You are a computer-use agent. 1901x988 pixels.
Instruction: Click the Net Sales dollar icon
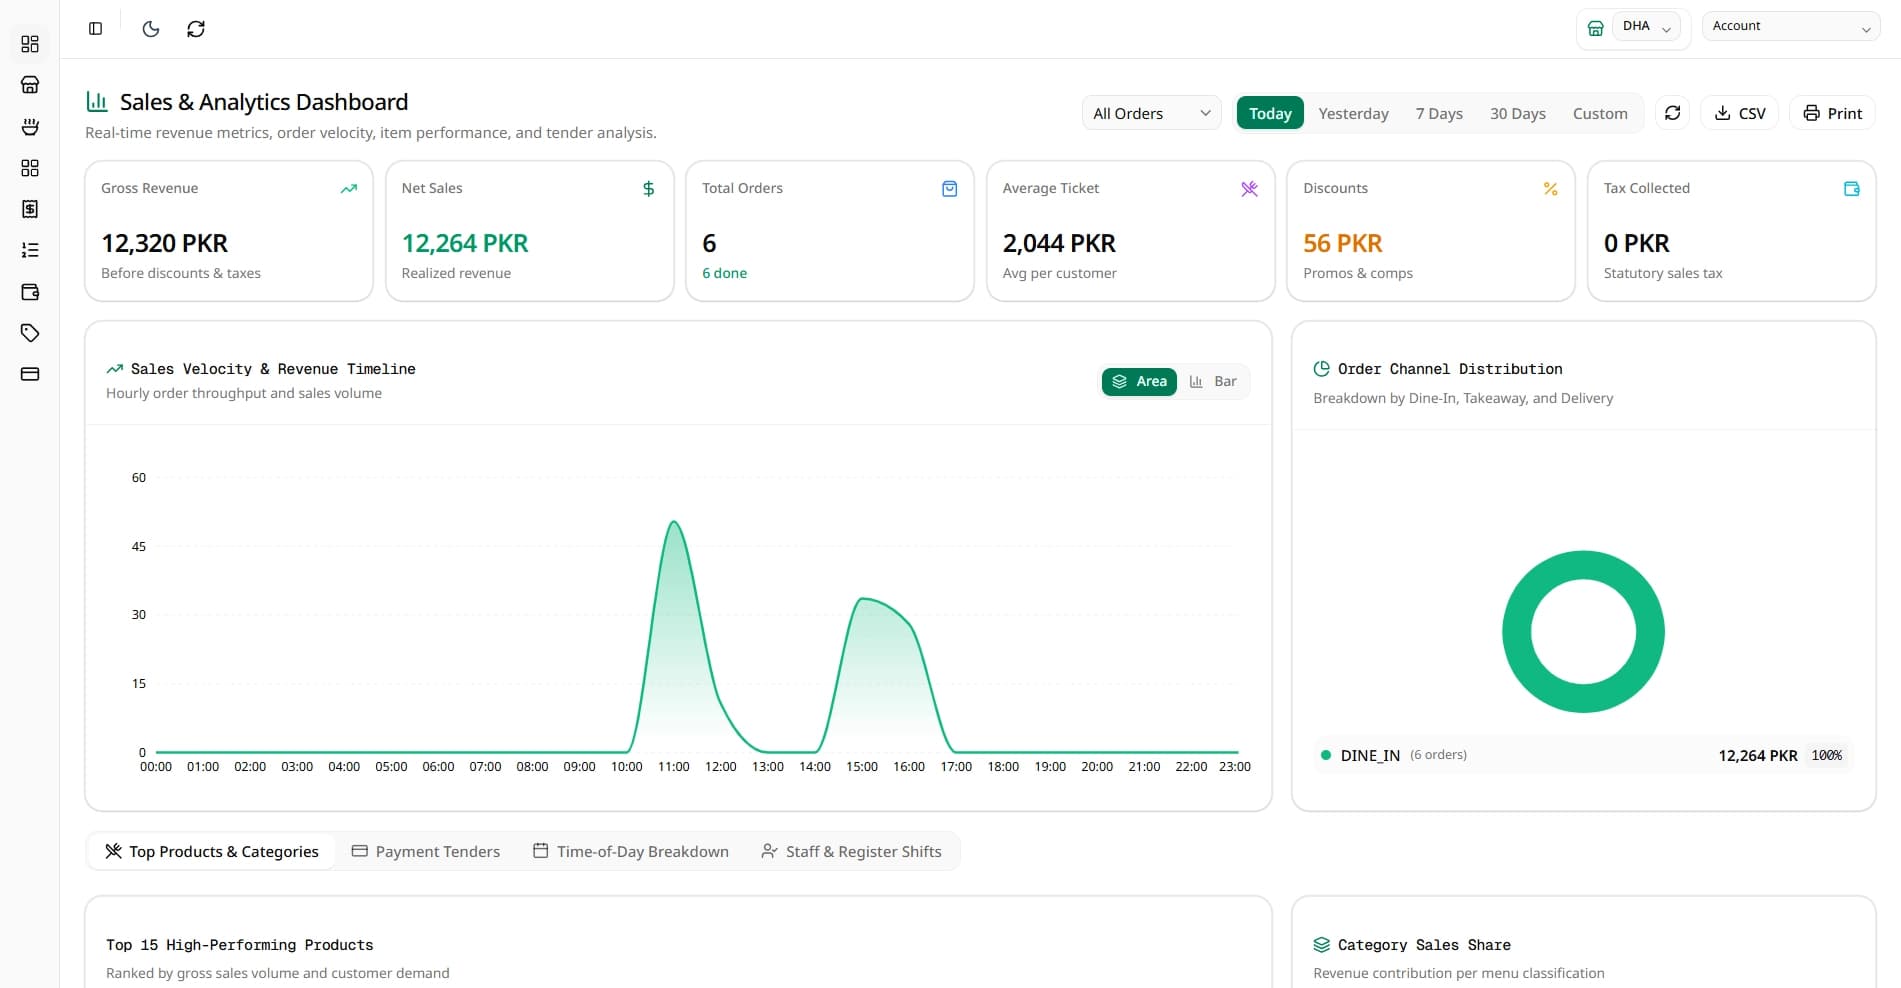pos(649,189)
